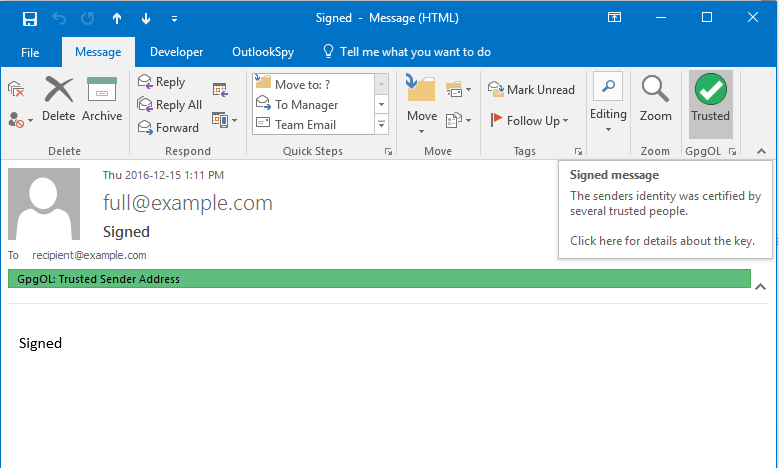Click the Reply button
The width and height of the screenshot is (779, 468).
click(x=162, y=82)
